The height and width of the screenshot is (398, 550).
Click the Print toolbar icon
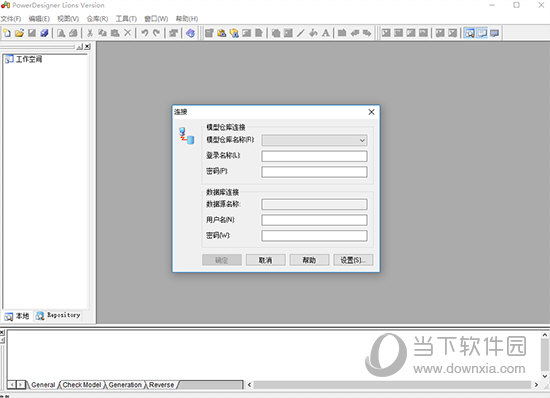(x=73, y=33)
